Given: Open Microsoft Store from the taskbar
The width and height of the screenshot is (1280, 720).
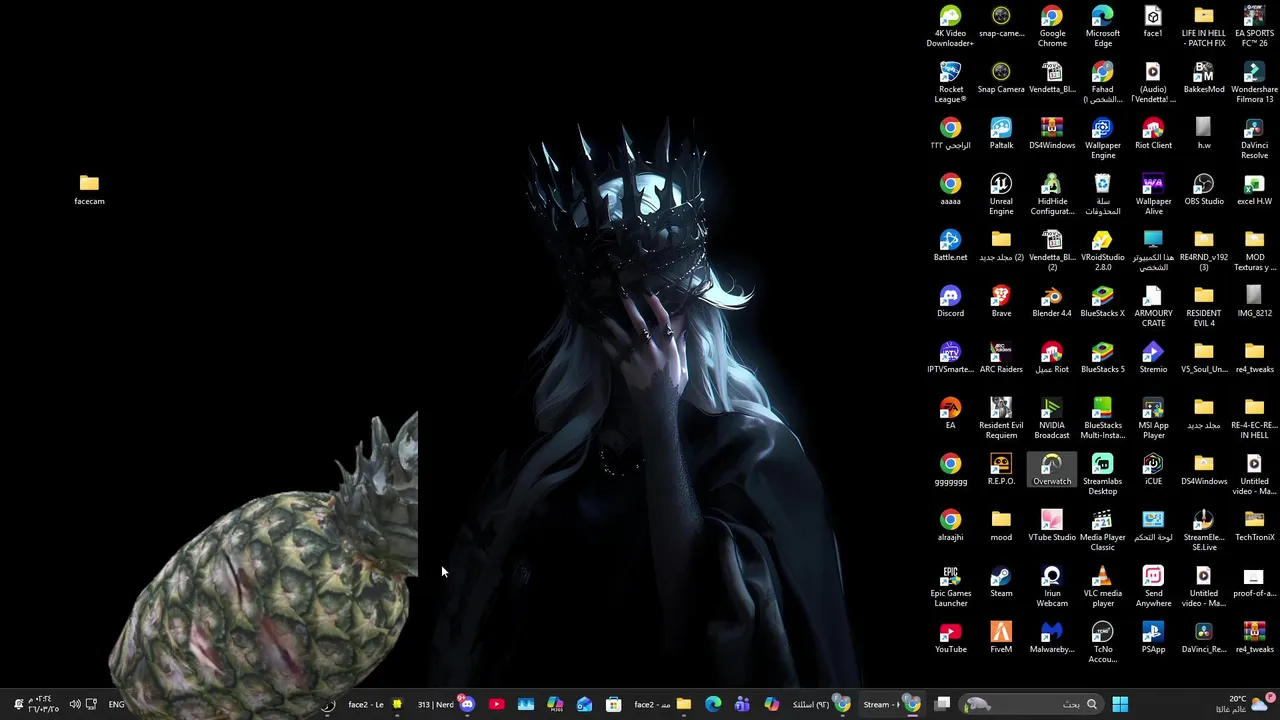Looking at the screenshot, I should 613,704.
